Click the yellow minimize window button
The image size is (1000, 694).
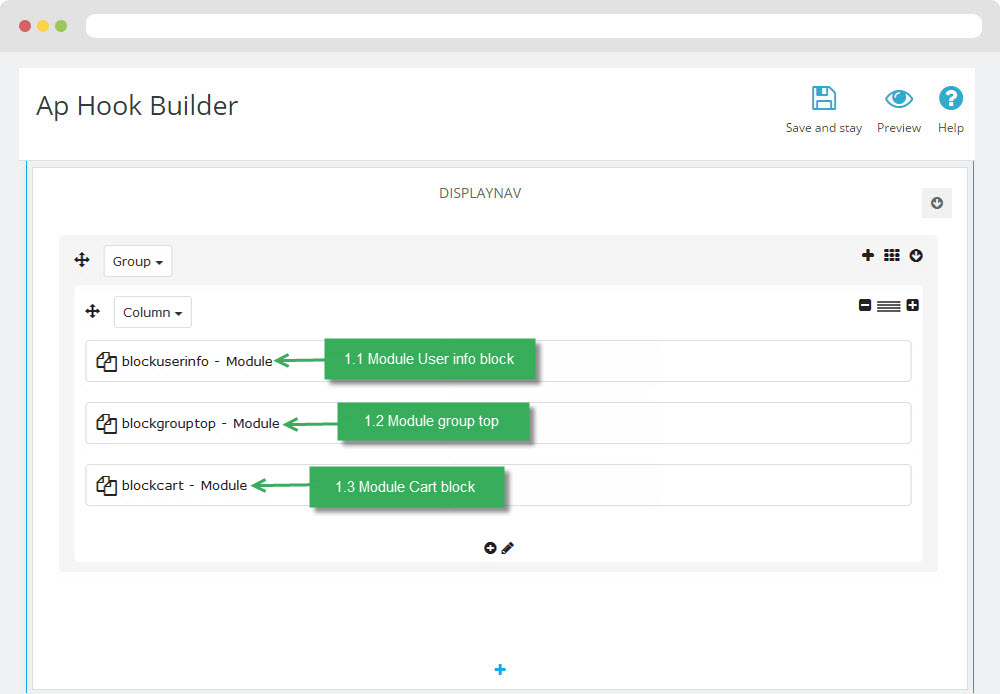coord(43,26)
